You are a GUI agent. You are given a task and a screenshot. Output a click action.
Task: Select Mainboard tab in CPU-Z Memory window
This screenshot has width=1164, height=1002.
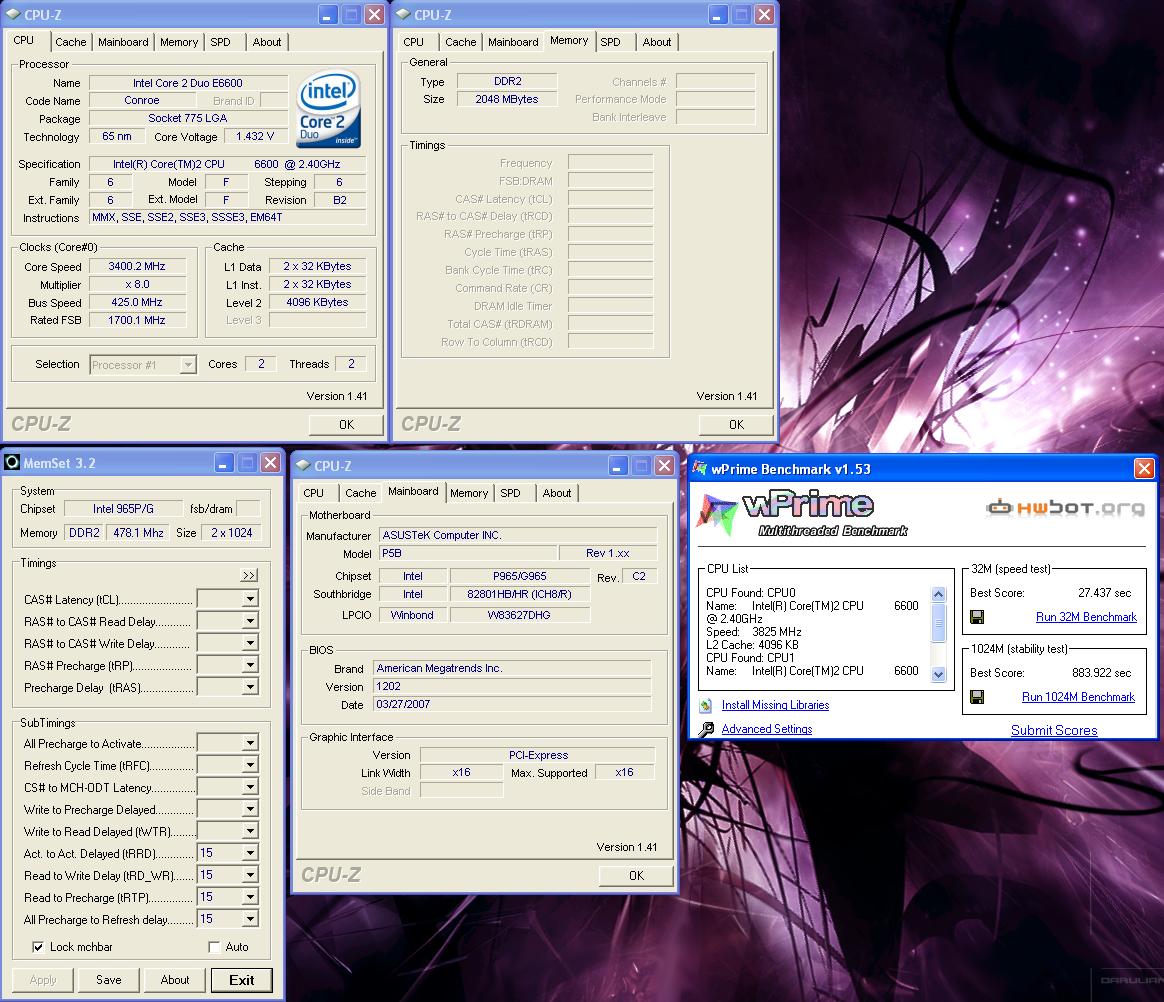coord(513,42)
